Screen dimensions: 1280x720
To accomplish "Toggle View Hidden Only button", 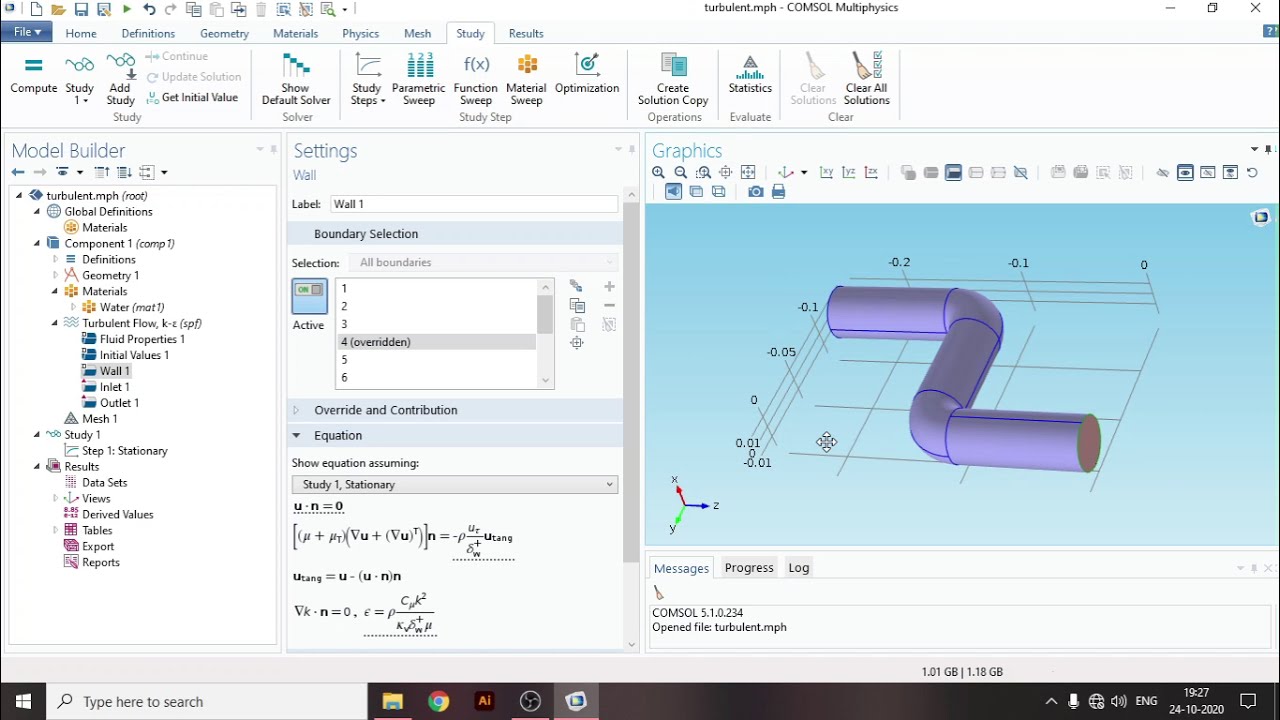I will pos(1207,173).
